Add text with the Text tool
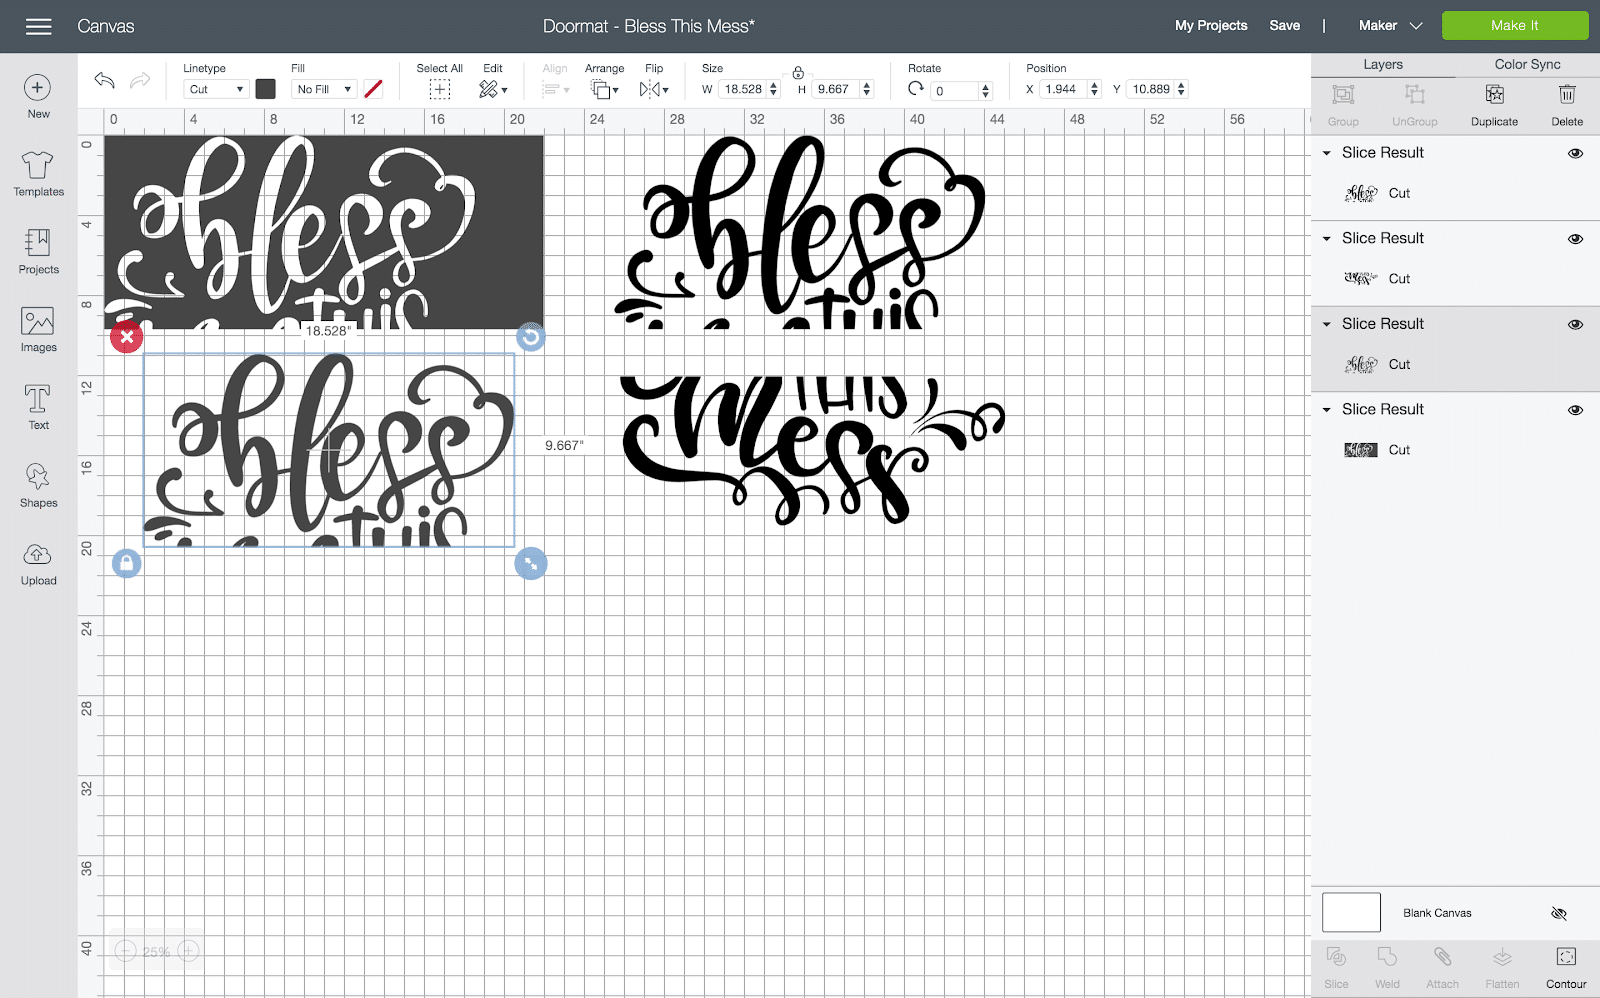The height and width of the screenshot is (998, 1600). pos(38,407)
